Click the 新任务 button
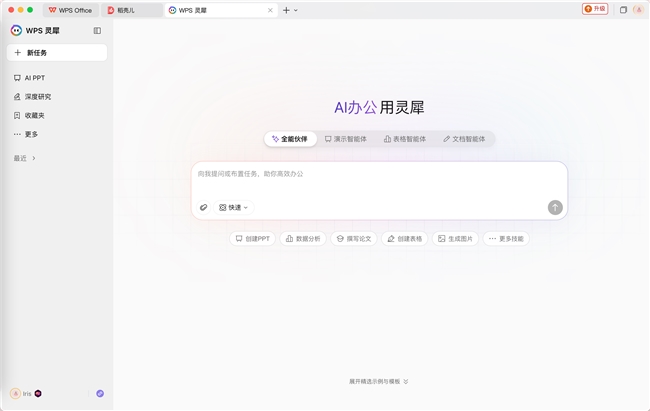The height and width of the screenshot is (411, 650). [x=57, y=53]
